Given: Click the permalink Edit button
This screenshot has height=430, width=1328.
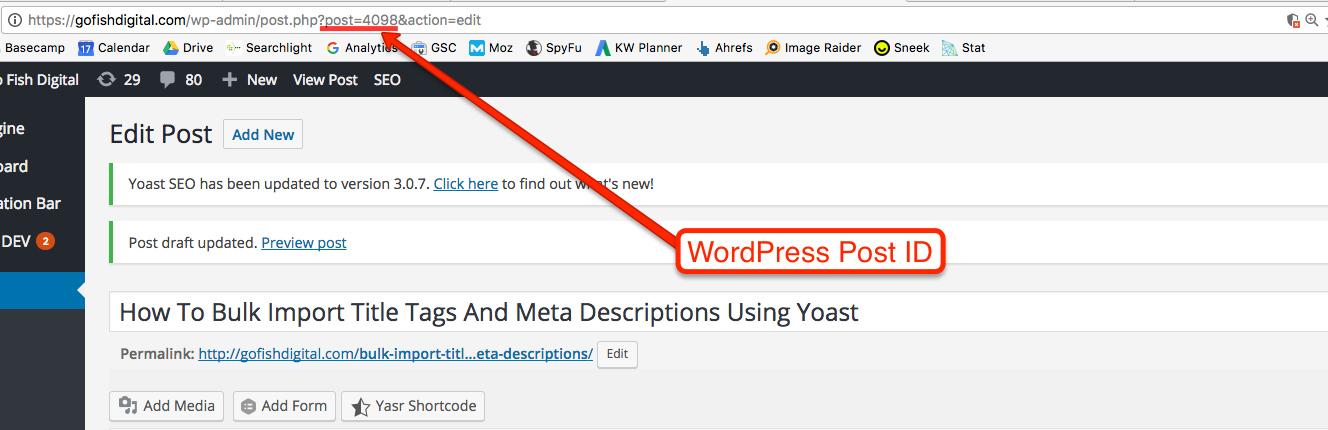Looking at the screenshot, I should (617, 354).
